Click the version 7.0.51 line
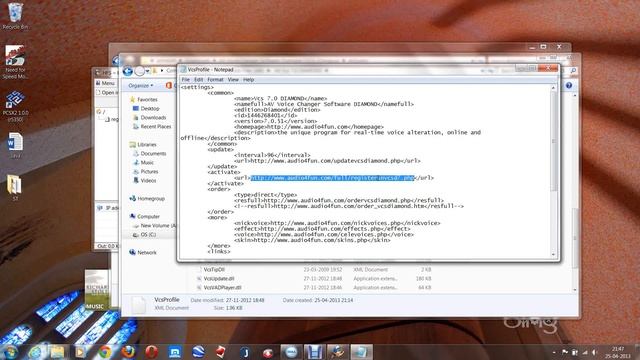This screenshot has width=640, height=360. click(276, 121)
